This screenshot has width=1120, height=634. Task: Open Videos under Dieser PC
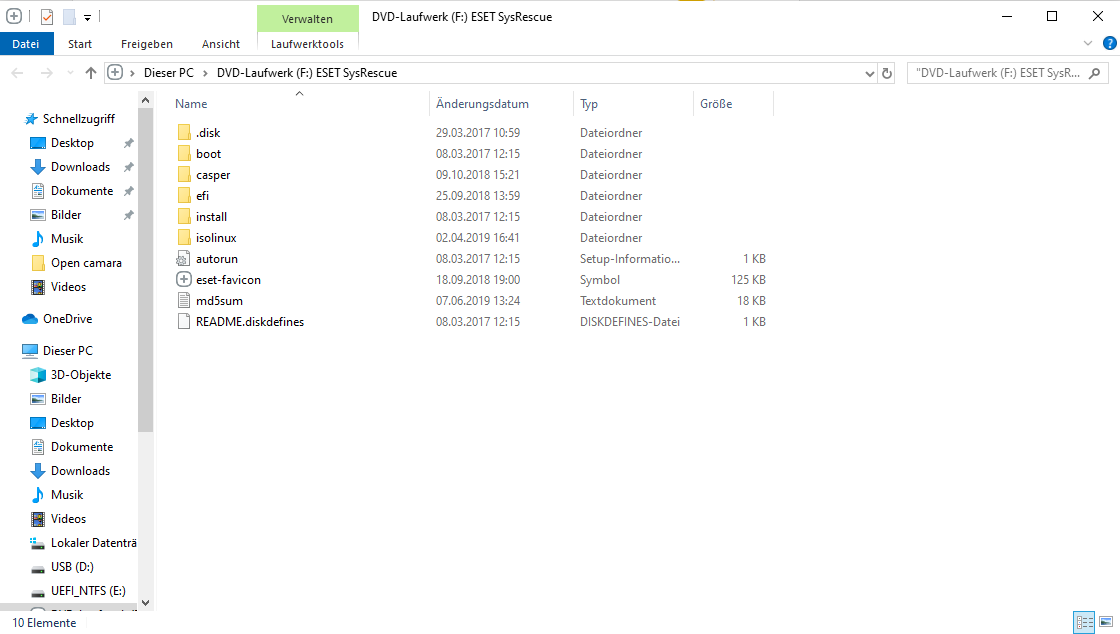pyautogui.click(x=68, y=519)
